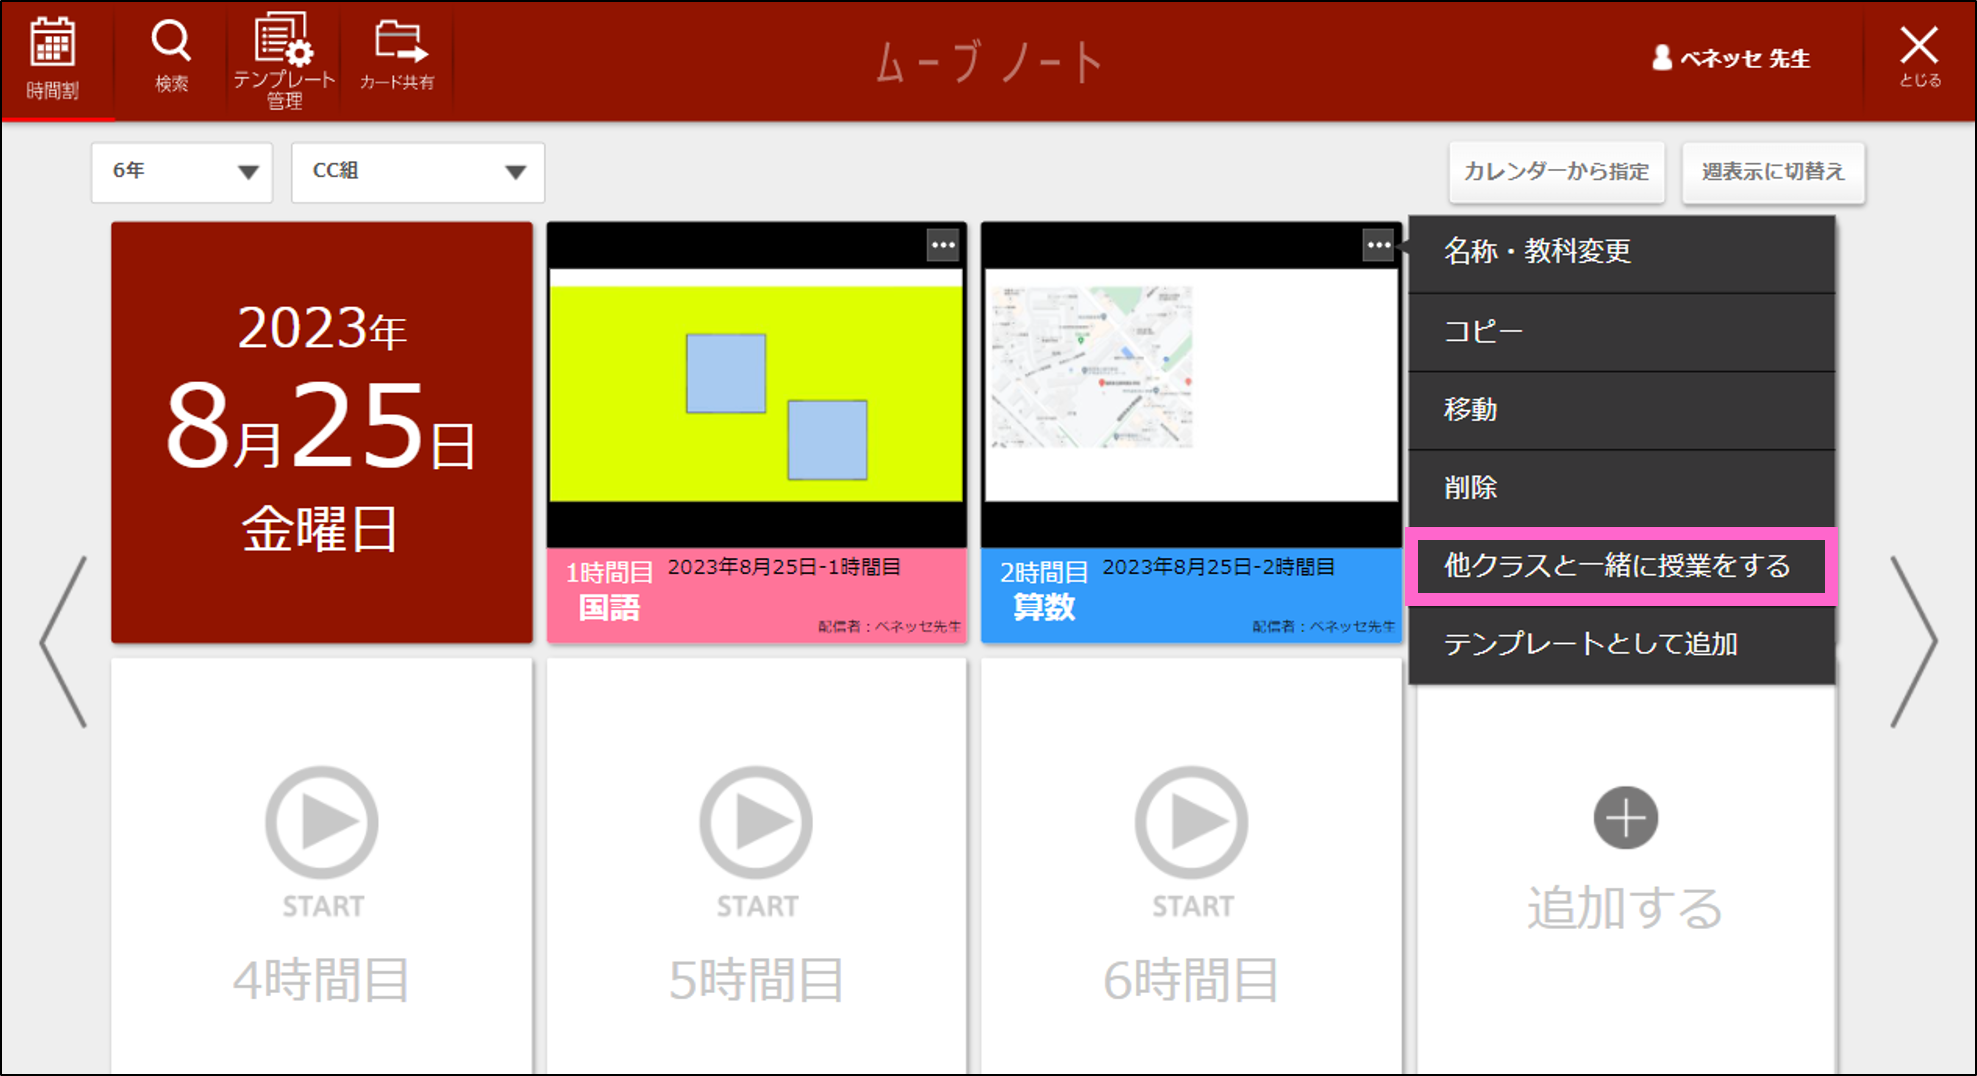Image resolution: width=1977 pixels, height=1076 pixels.
Task: Open the 6年 grade dropdown
Action: tap(181, 172)
